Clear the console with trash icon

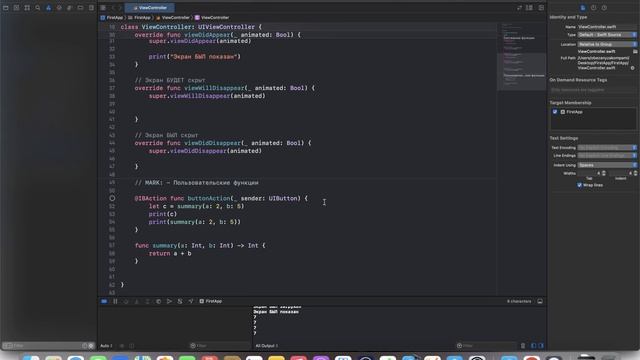click(x=523, y=346)
